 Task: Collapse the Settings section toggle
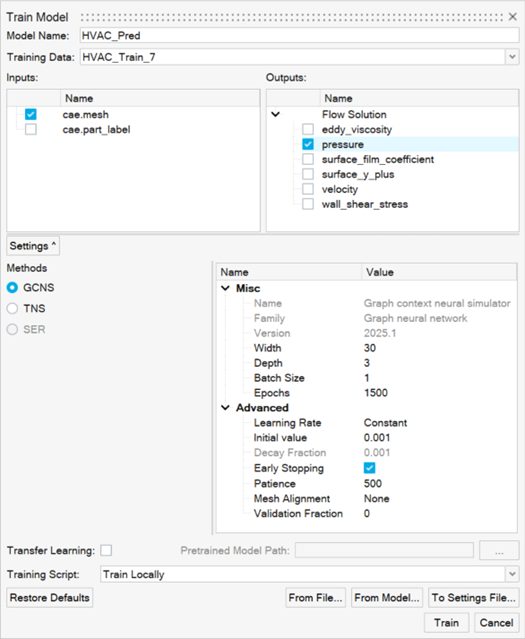click(33, 246)
